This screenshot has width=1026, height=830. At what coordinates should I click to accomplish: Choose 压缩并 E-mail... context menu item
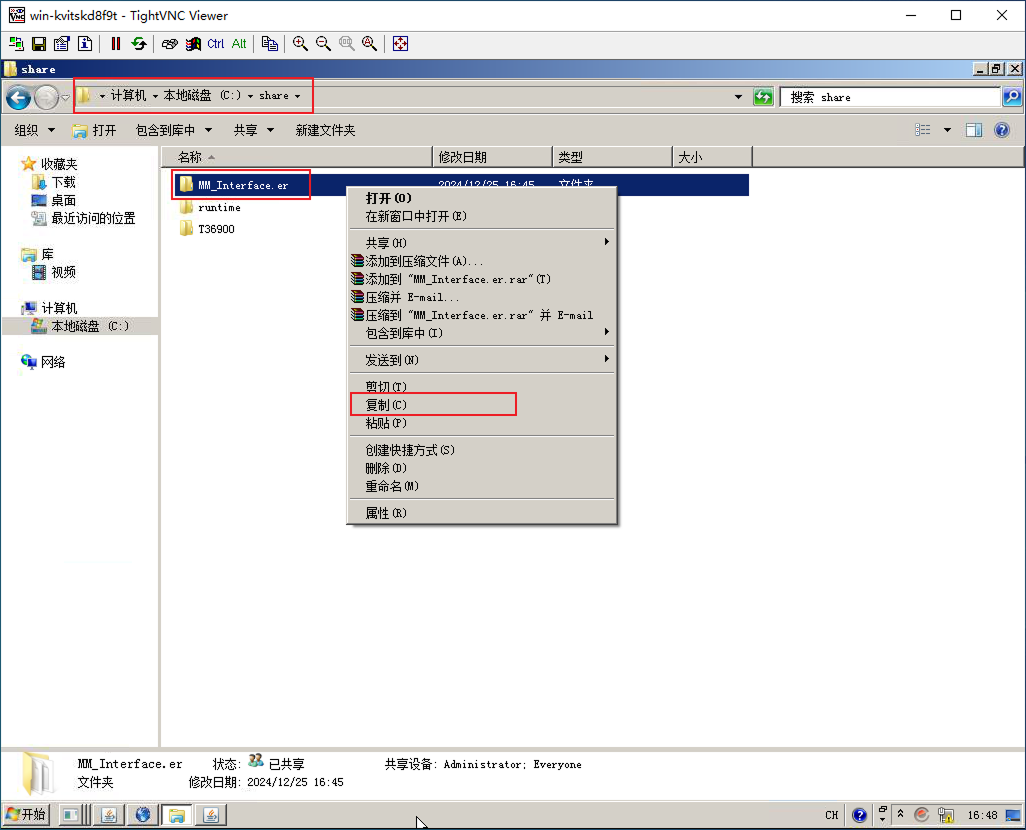click(x=481, y=297)
